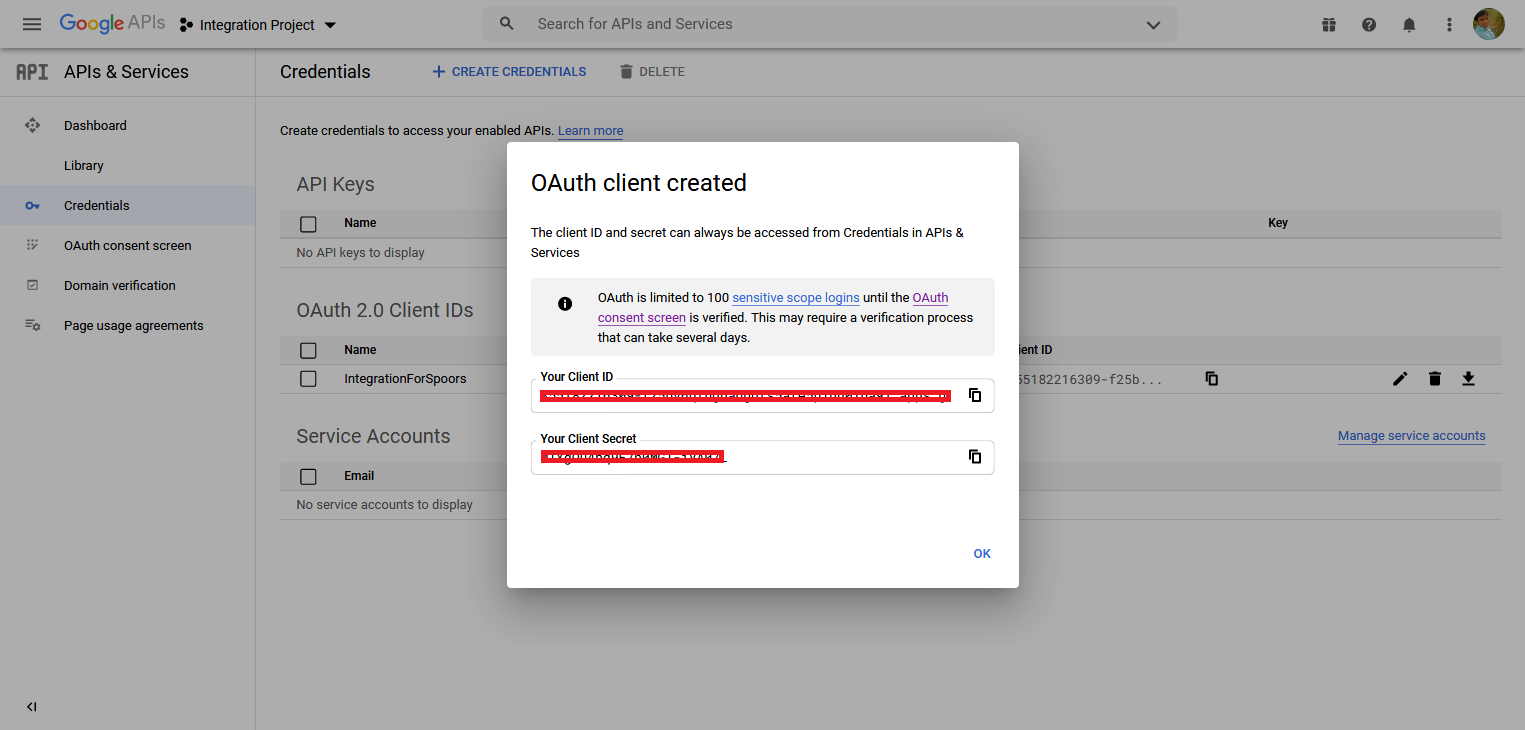Viewport: 1525px width, 730px height.
Task: Delete IntegrationForSpoors client with trash icon
Action: [1434, 379]
